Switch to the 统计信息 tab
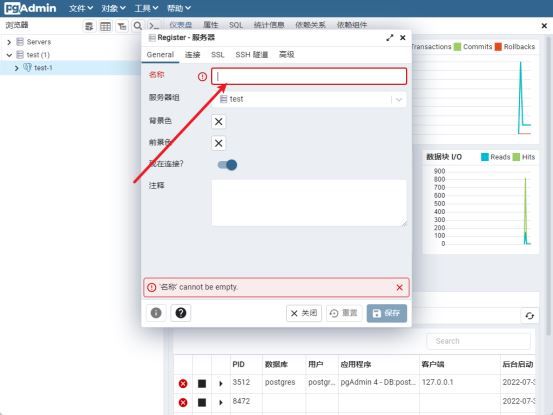Screen dimensions: 553x415 pos(269,25)
